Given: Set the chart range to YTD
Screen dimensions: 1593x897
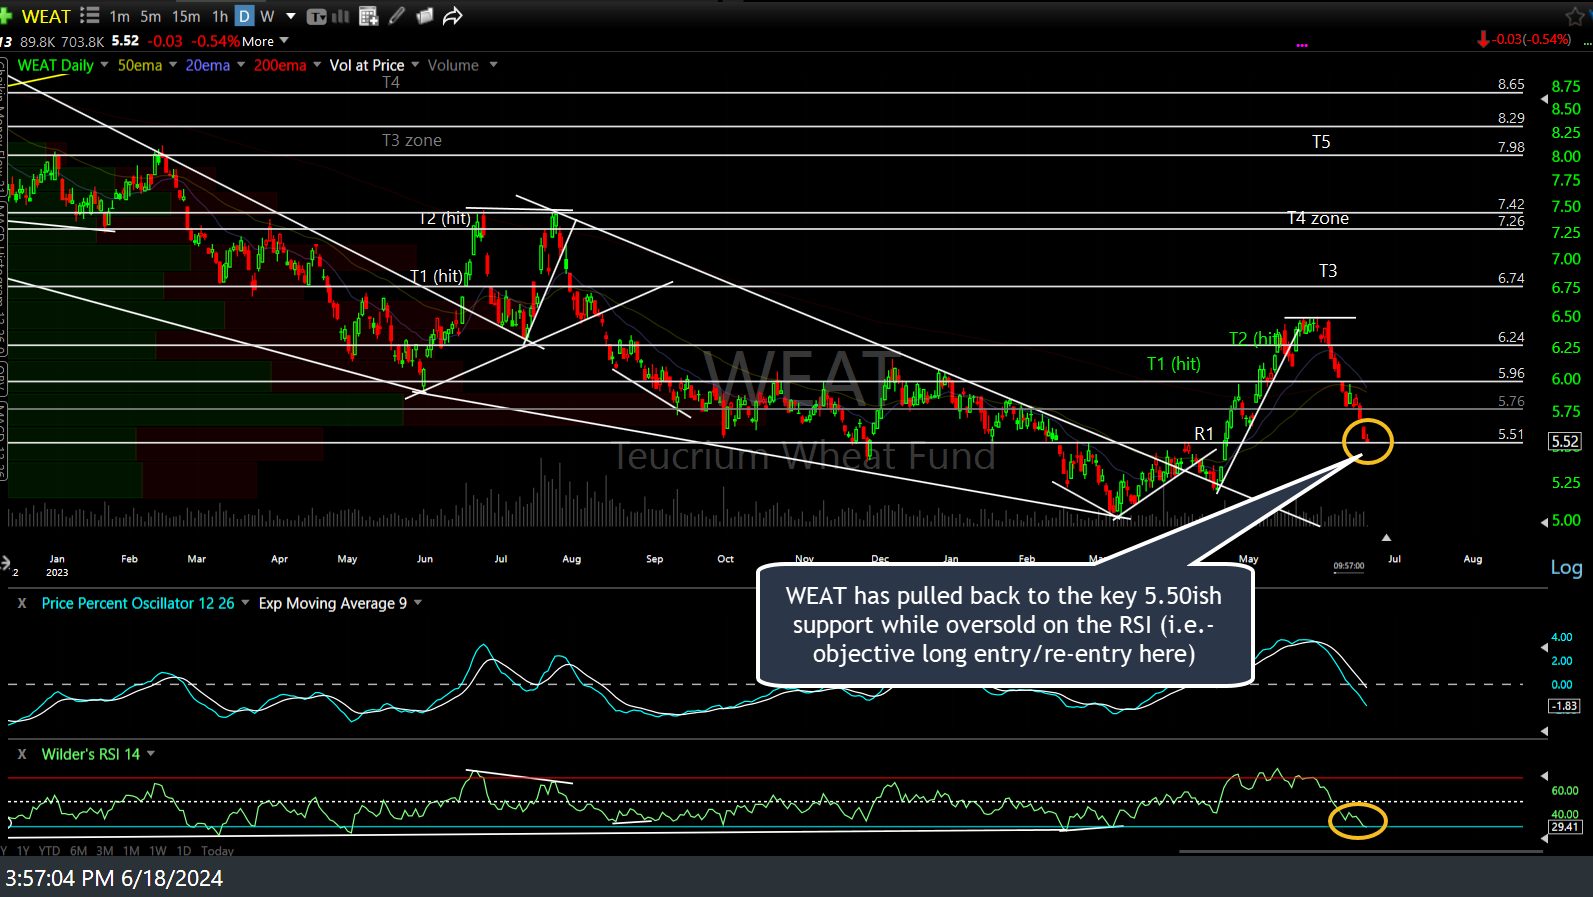Looking at the screenshot, I should pos(49,851).
